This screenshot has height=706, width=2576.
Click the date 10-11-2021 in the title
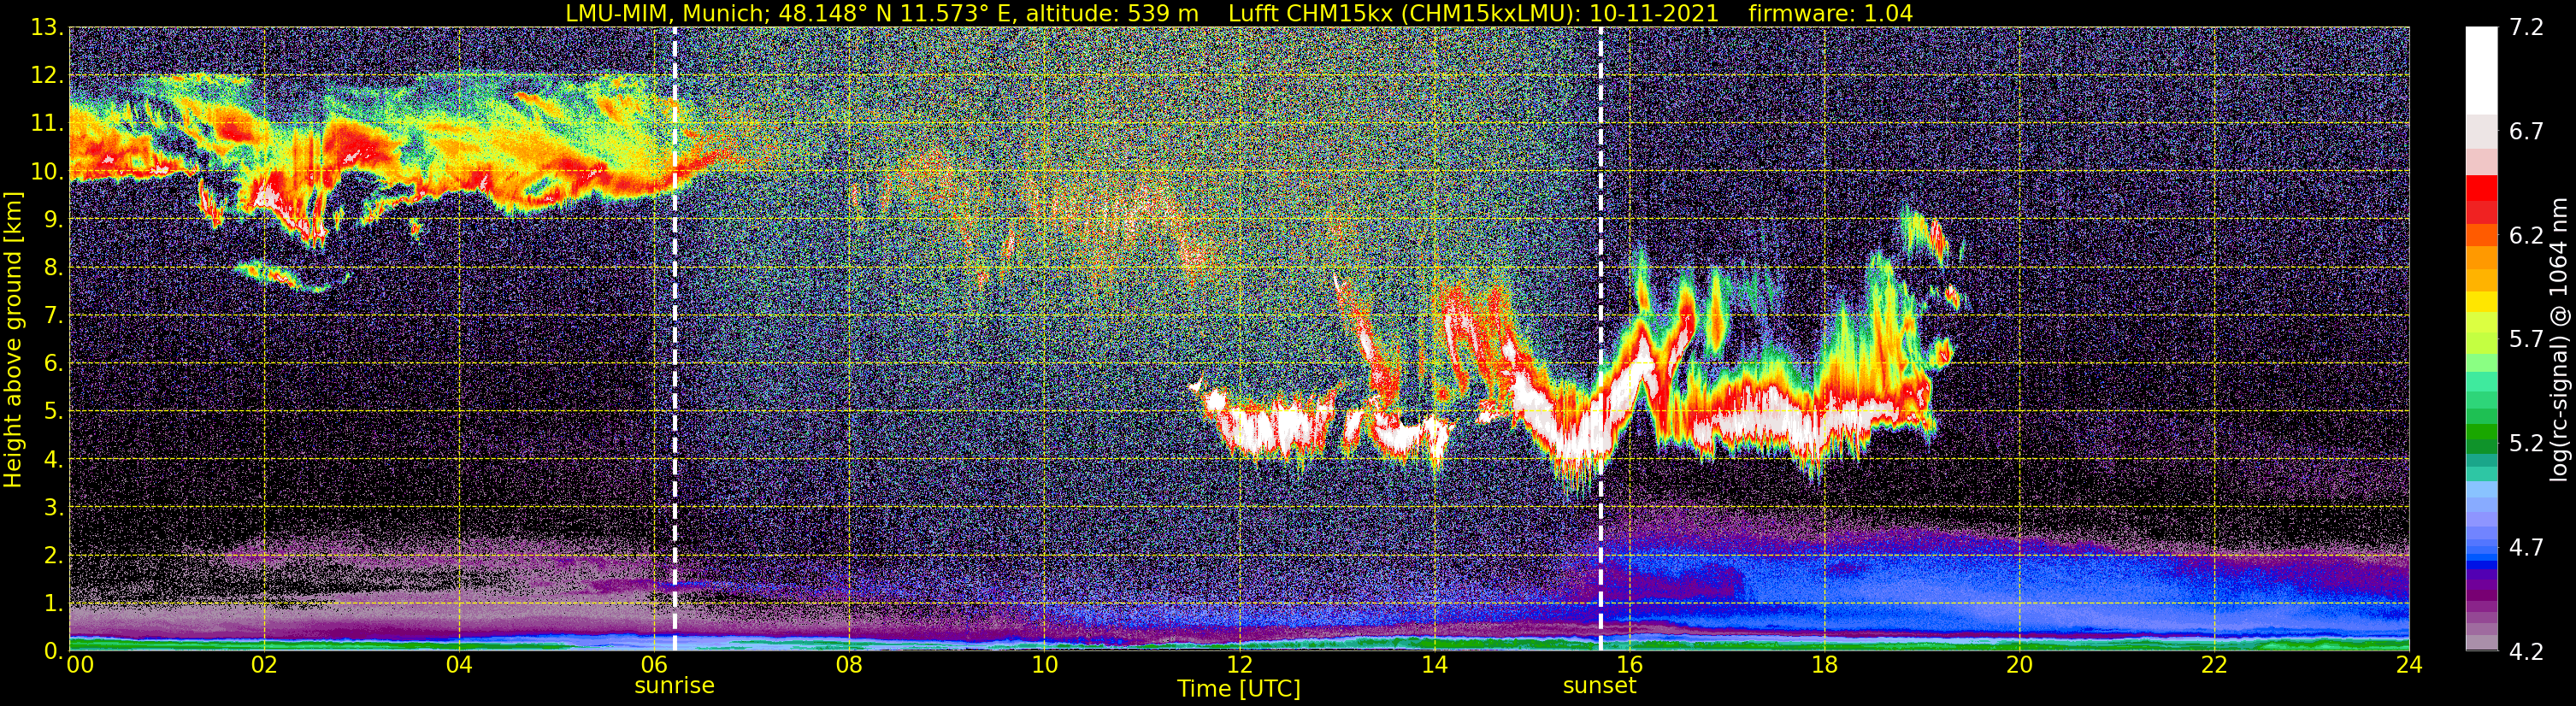click(1655, 13)
